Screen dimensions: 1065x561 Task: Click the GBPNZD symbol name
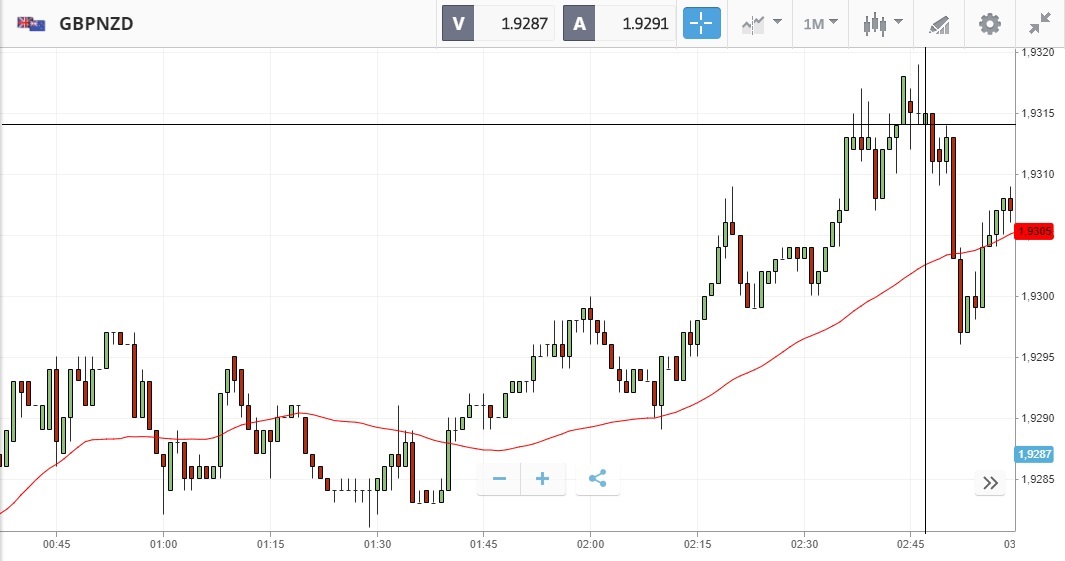click(96, 23)
